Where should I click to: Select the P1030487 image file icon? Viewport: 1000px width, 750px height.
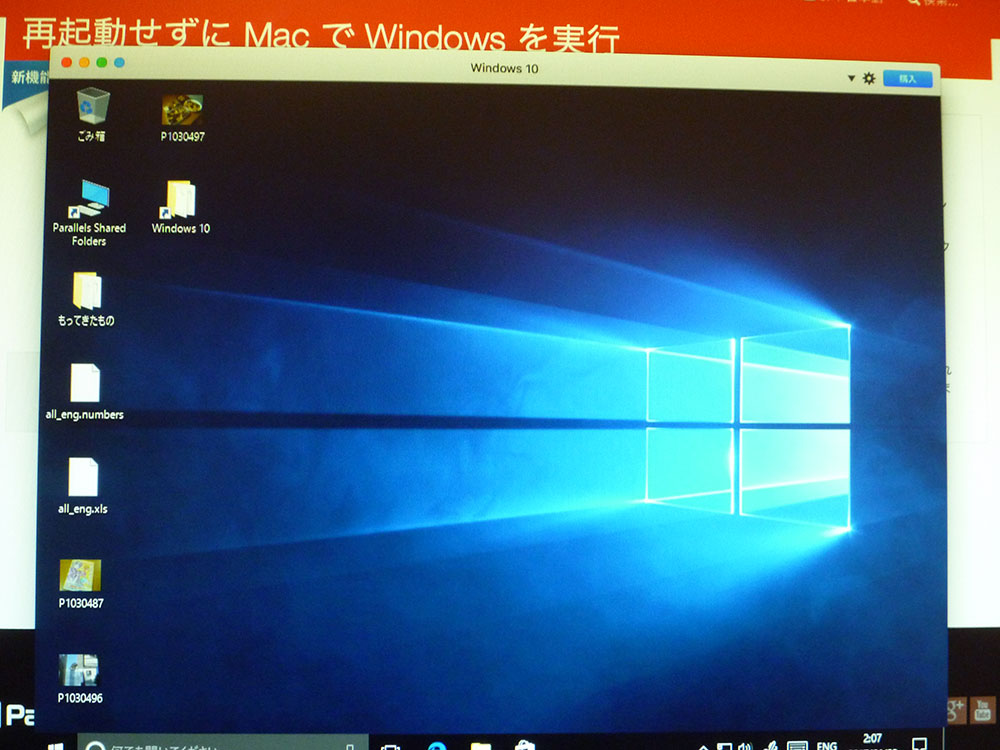pyautogui.click(x=80, y=584)
